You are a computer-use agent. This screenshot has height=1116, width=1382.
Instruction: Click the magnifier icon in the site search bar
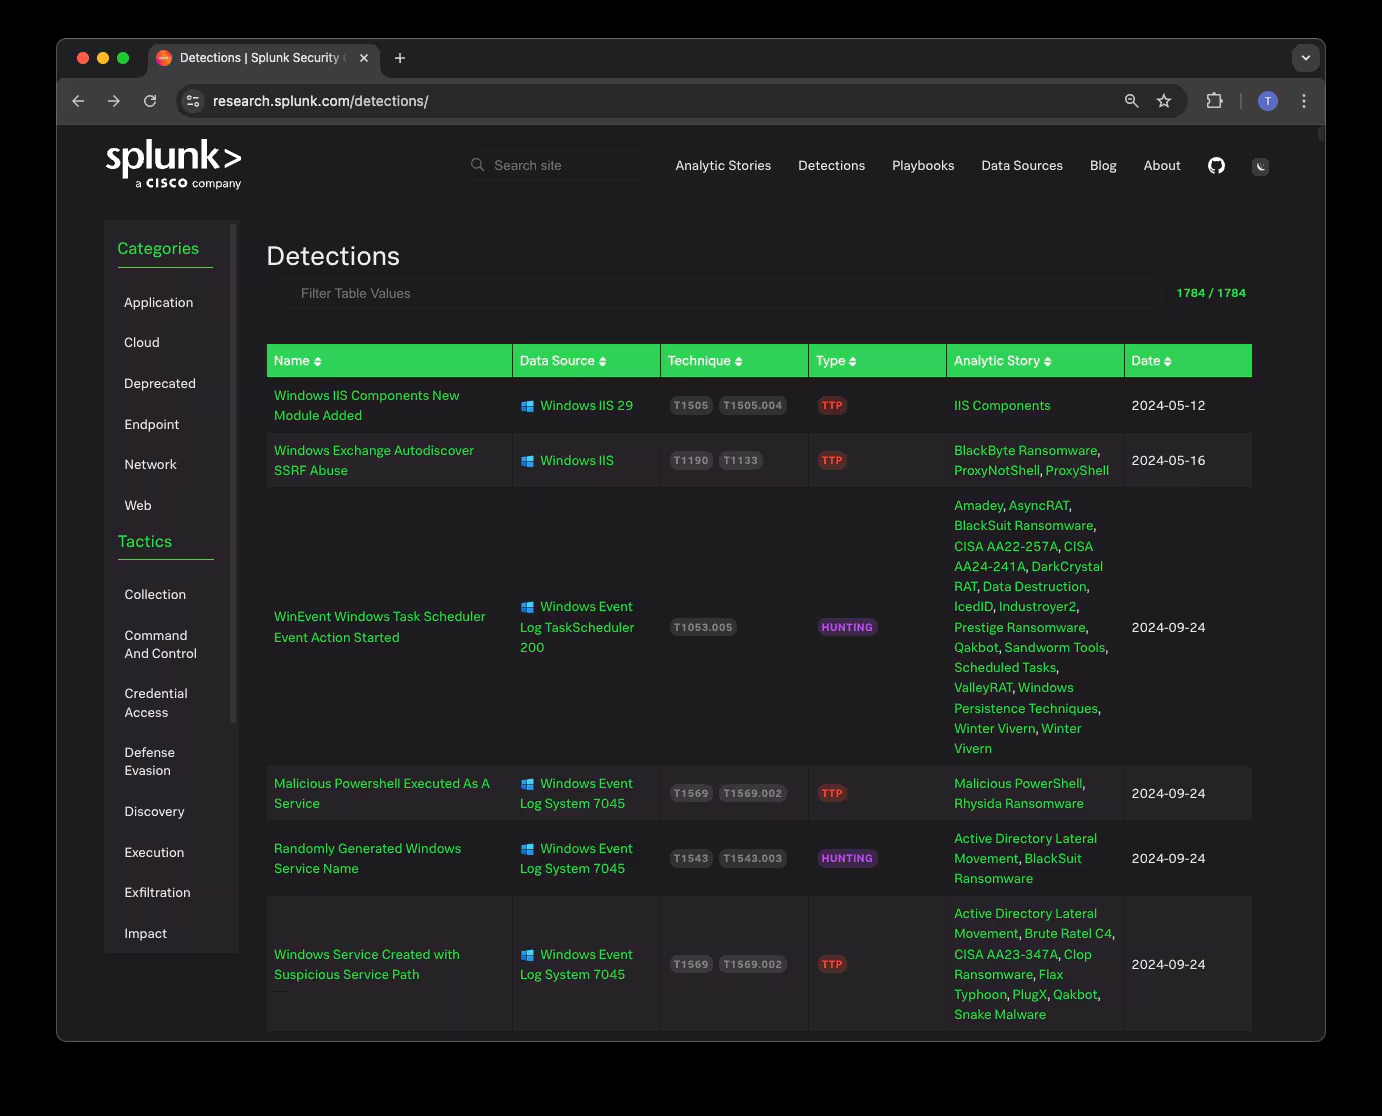pyautogui.click(x=477, y=165)
